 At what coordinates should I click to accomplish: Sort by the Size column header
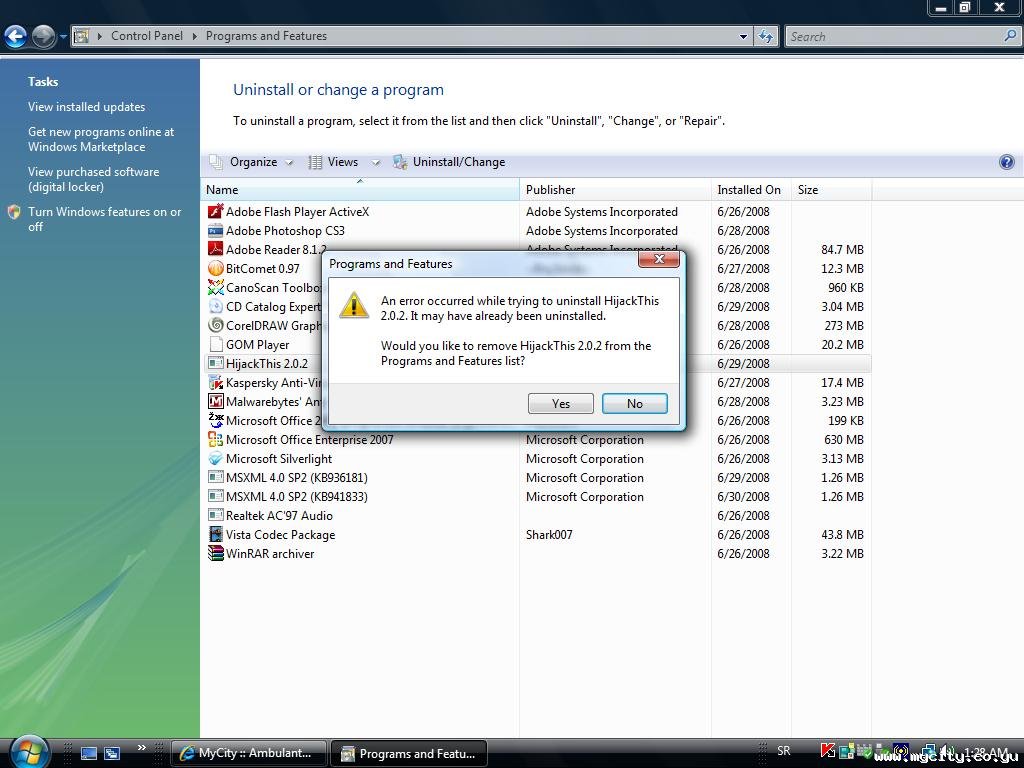[831, 189]
